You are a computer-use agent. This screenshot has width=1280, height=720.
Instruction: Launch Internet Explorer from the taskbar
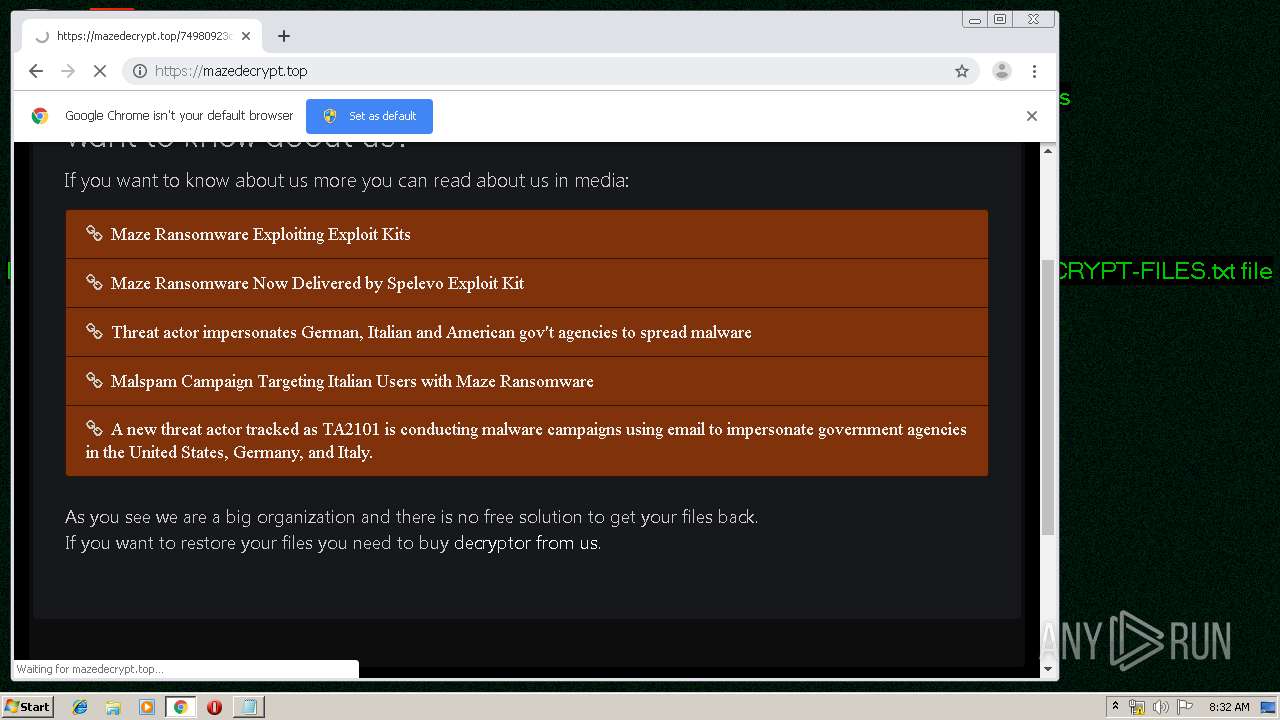pyautogui.click(x=80, y=707)
